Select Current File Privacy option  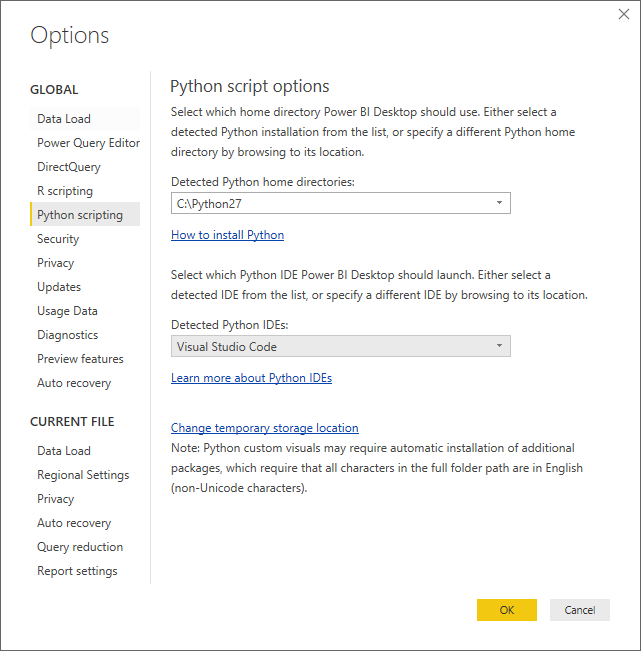(85, 499)
